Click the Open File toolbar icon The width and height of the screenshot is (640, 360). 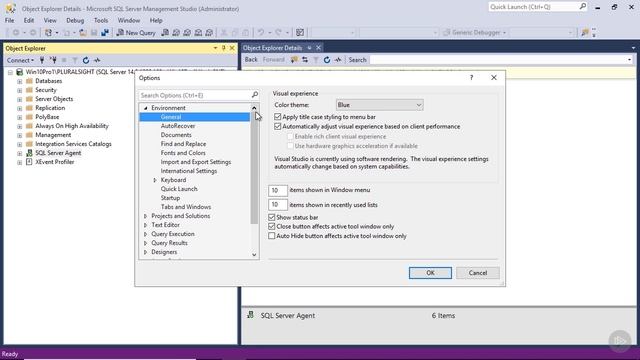83,33
